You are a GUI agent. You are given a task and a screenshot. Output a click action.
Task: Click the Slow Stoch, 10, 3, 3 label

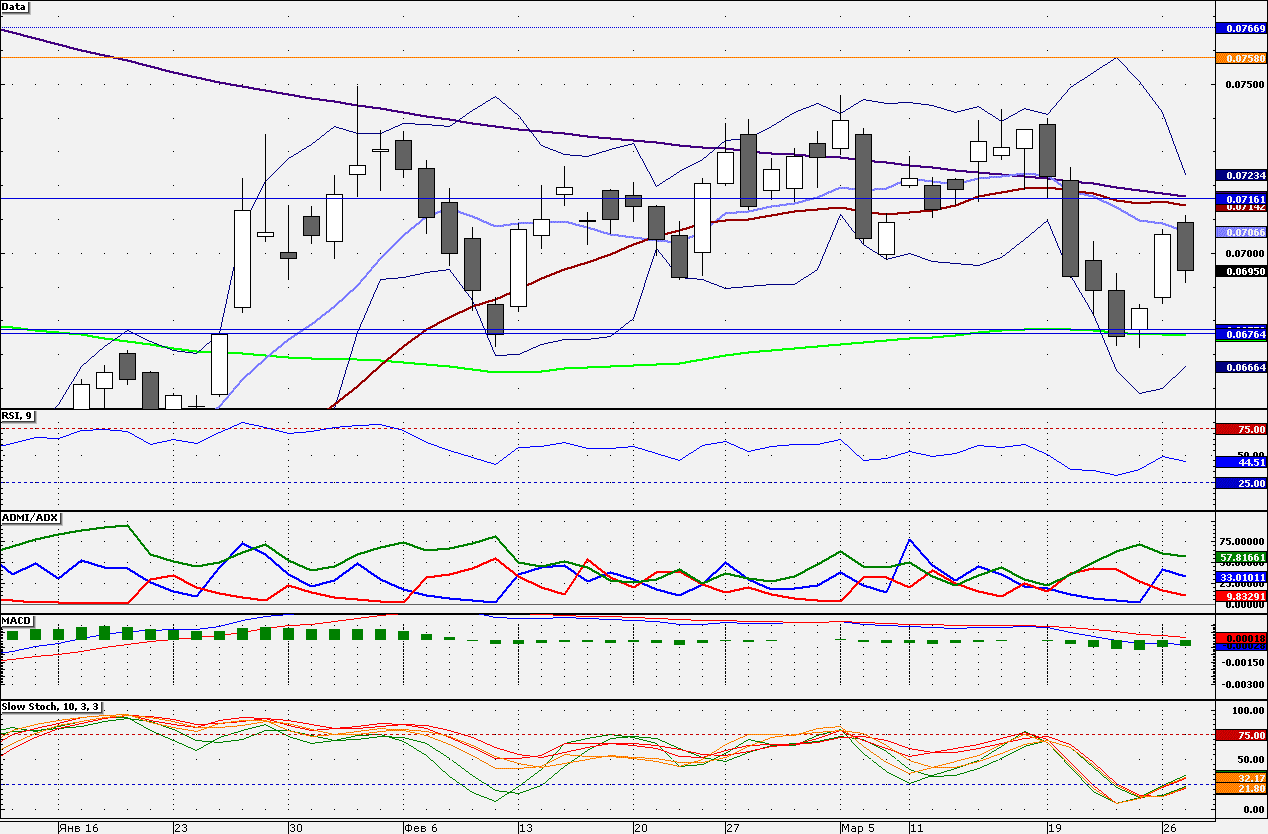(x=49, y=706)
